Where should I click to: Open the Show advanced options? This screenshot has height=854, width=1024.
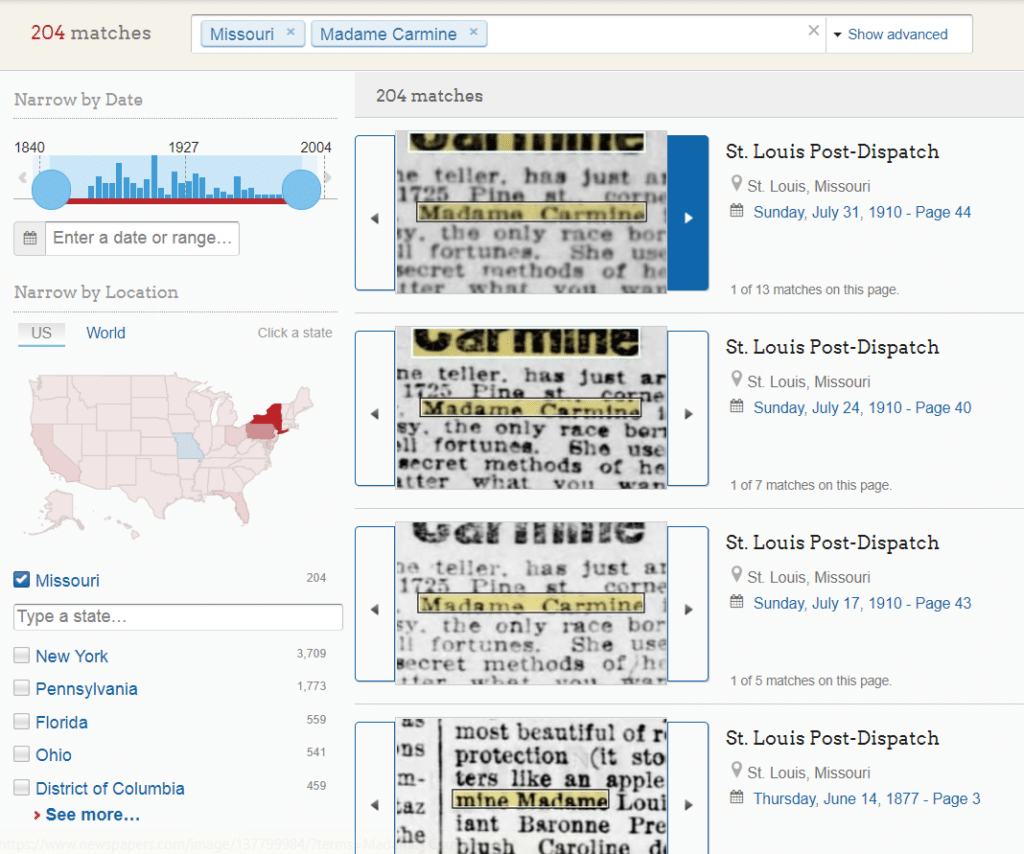tap(897, 34)
